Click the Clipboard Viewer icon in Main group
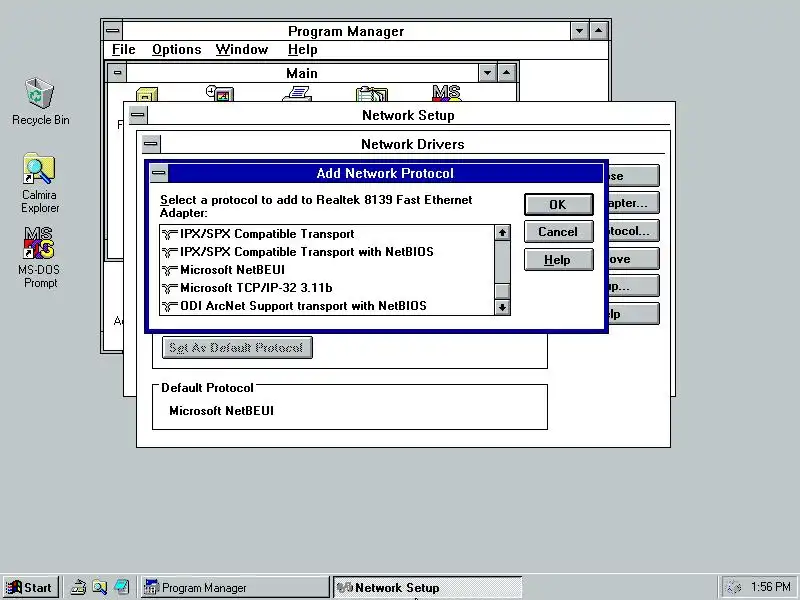Viewport: 800px width, 600px height. (x=372, y=94)
